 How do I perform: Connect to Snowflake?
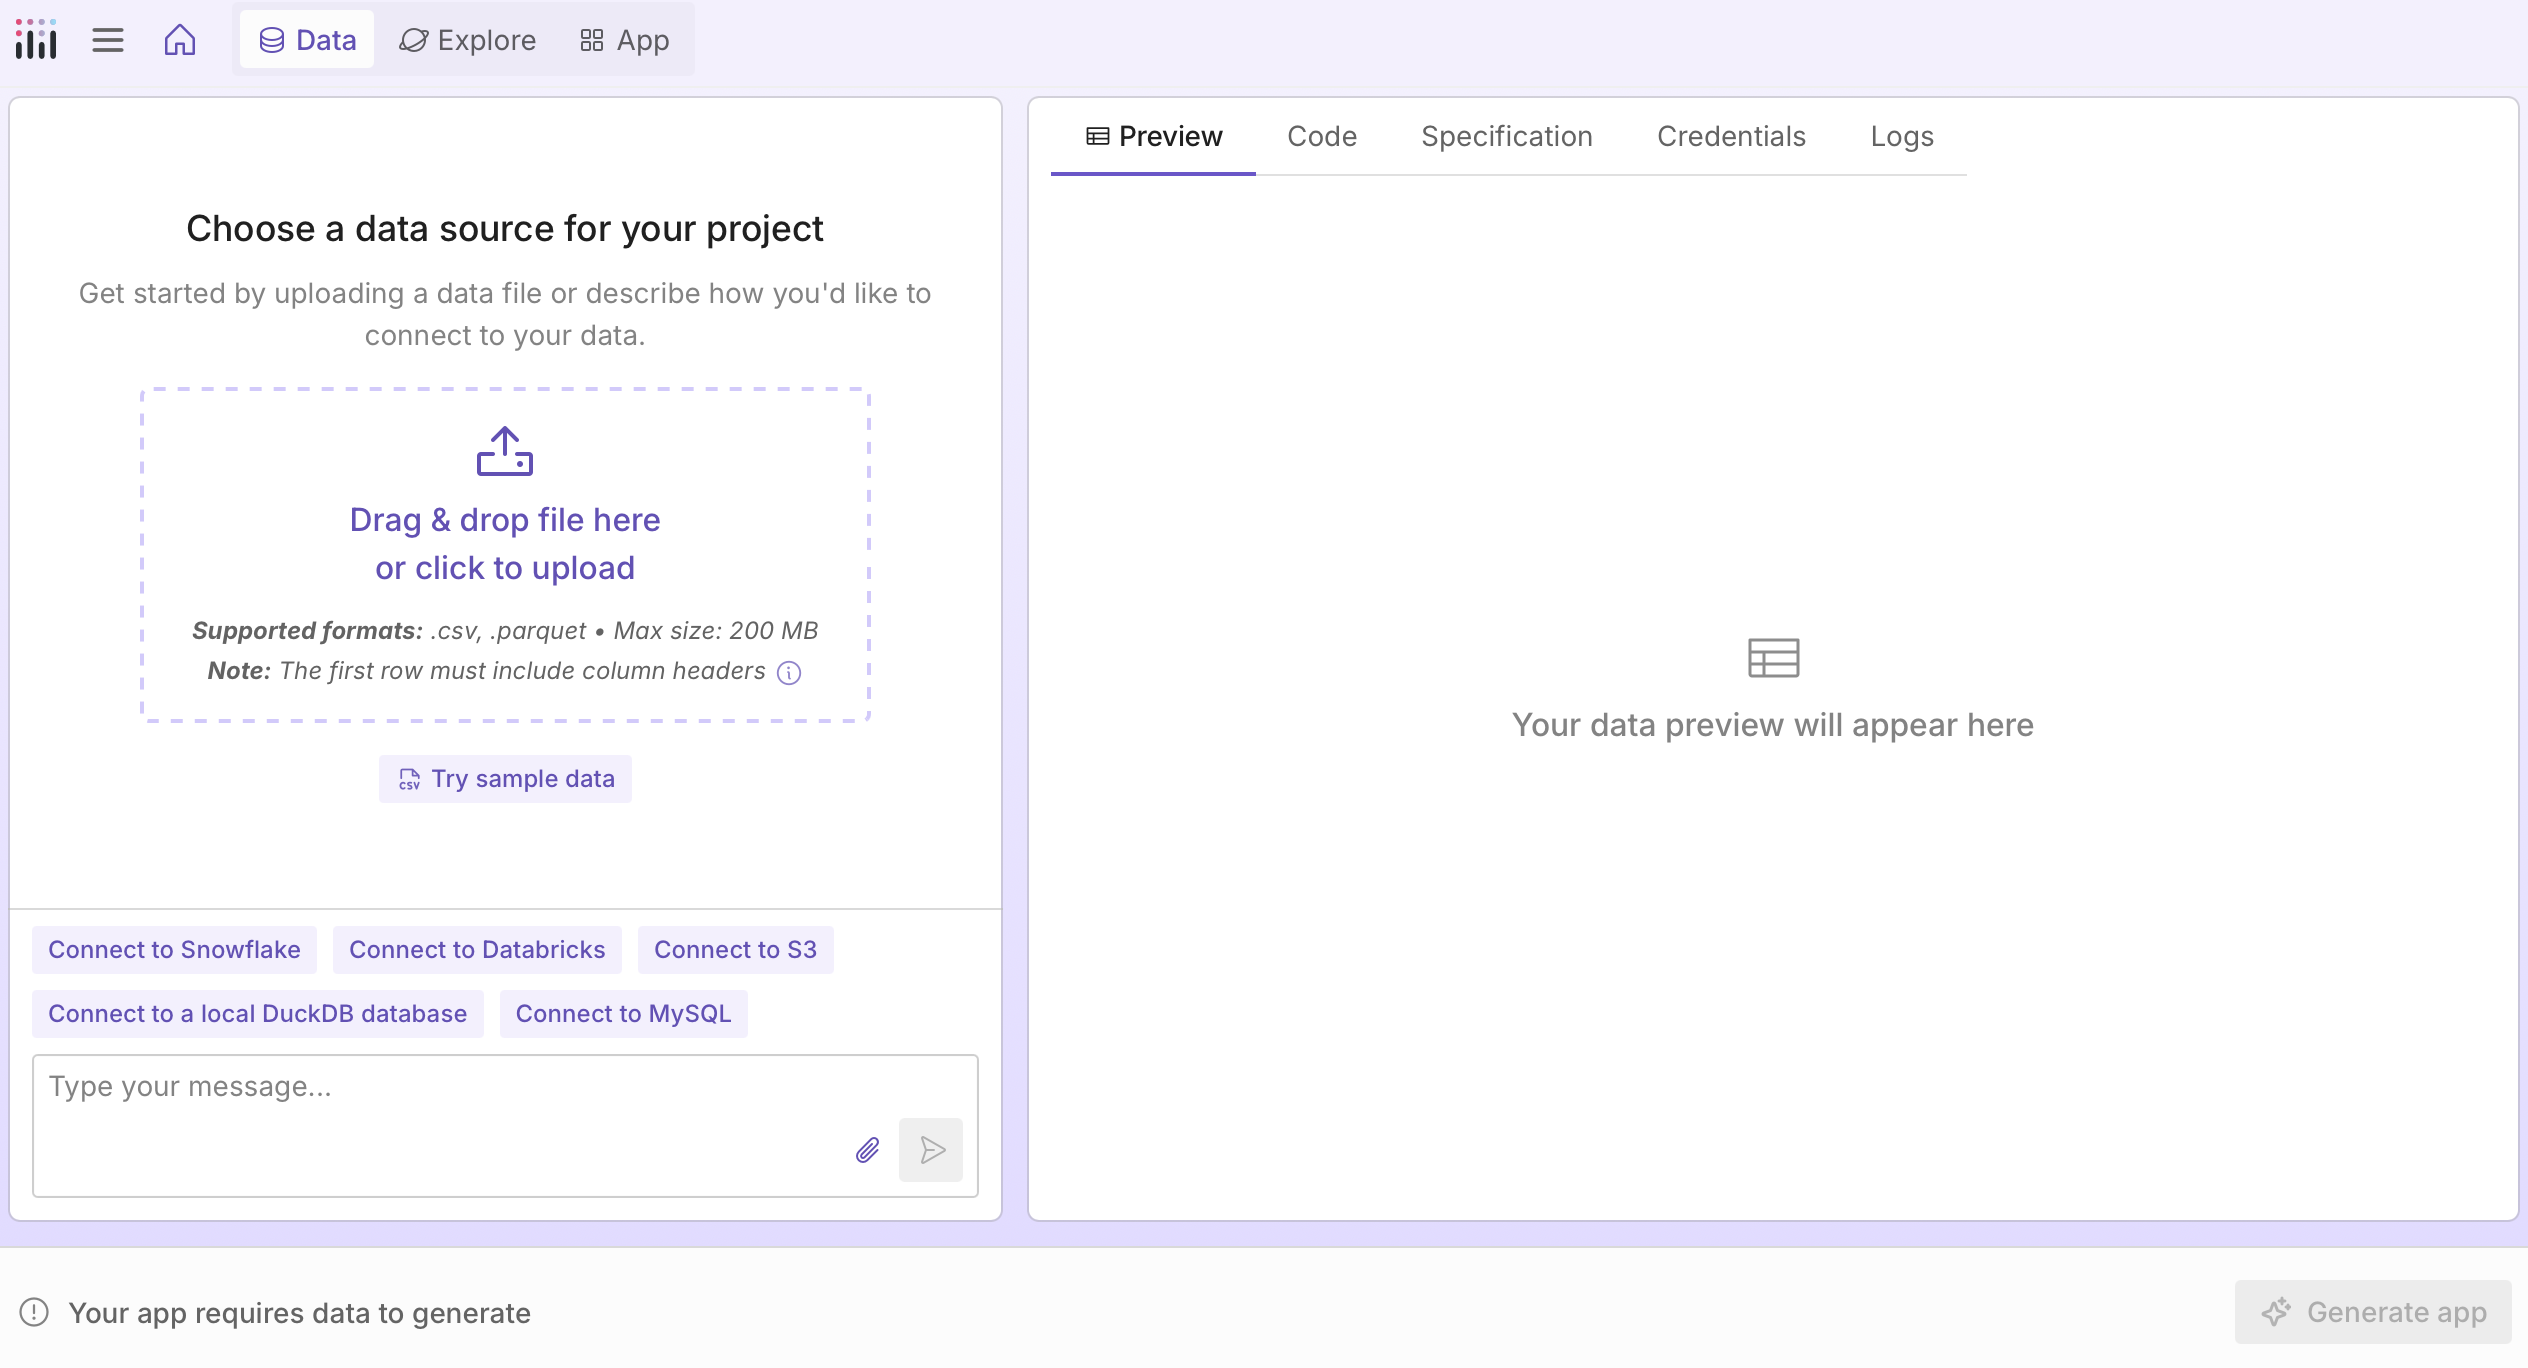[x=173, y=950]
